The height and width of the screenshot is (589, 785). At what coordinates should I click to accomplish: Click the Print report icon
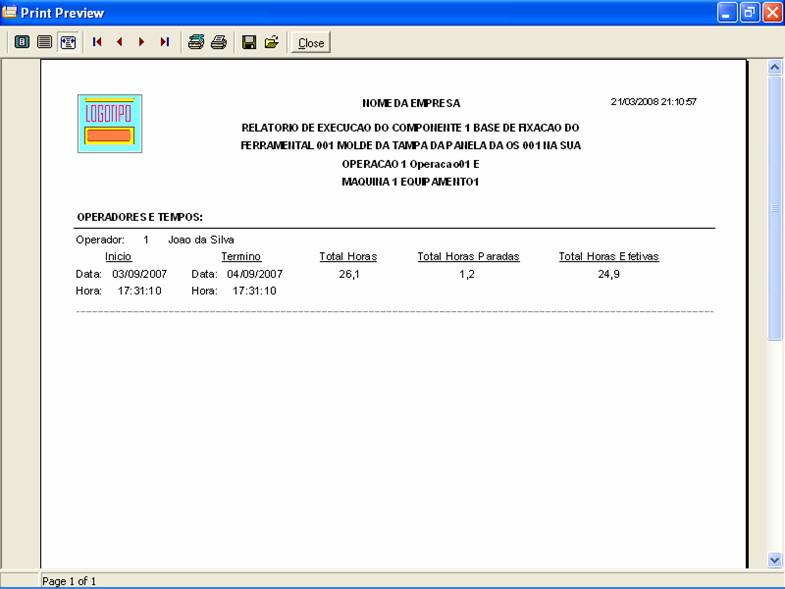219,42
